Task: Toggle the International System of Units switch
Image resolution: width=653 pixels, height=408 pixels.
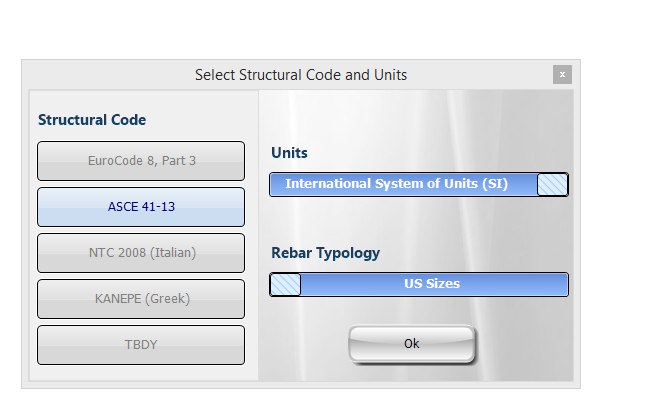Action: pyautogui.click(x=419, y=184)
